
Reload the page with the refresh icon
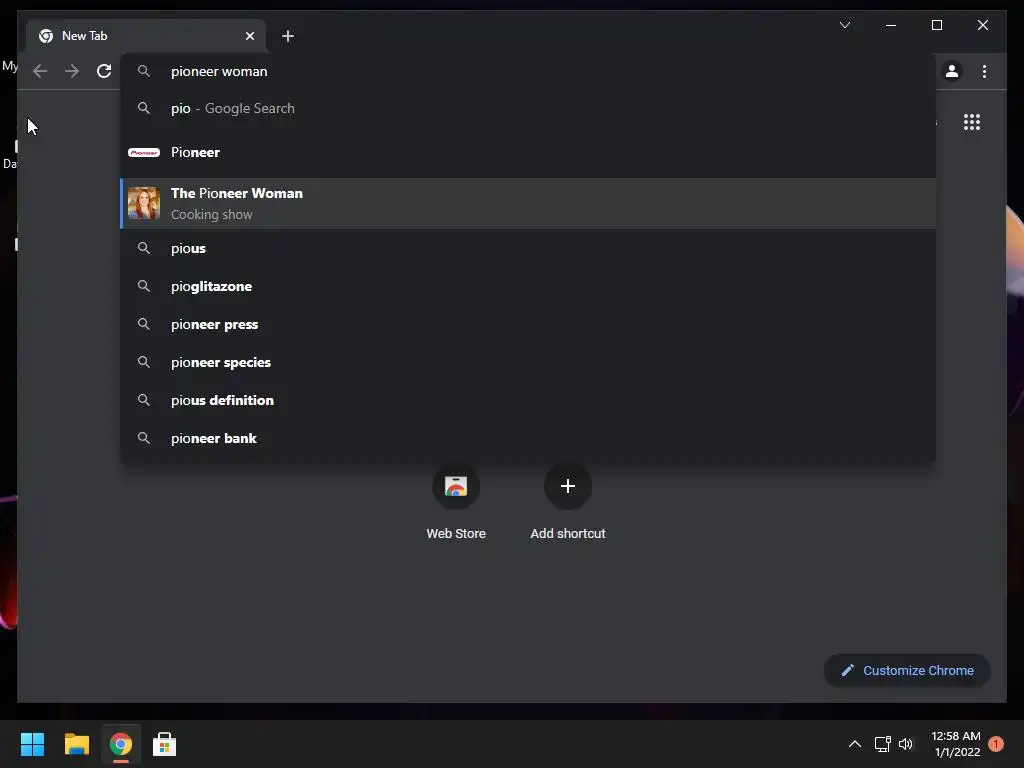104,71
